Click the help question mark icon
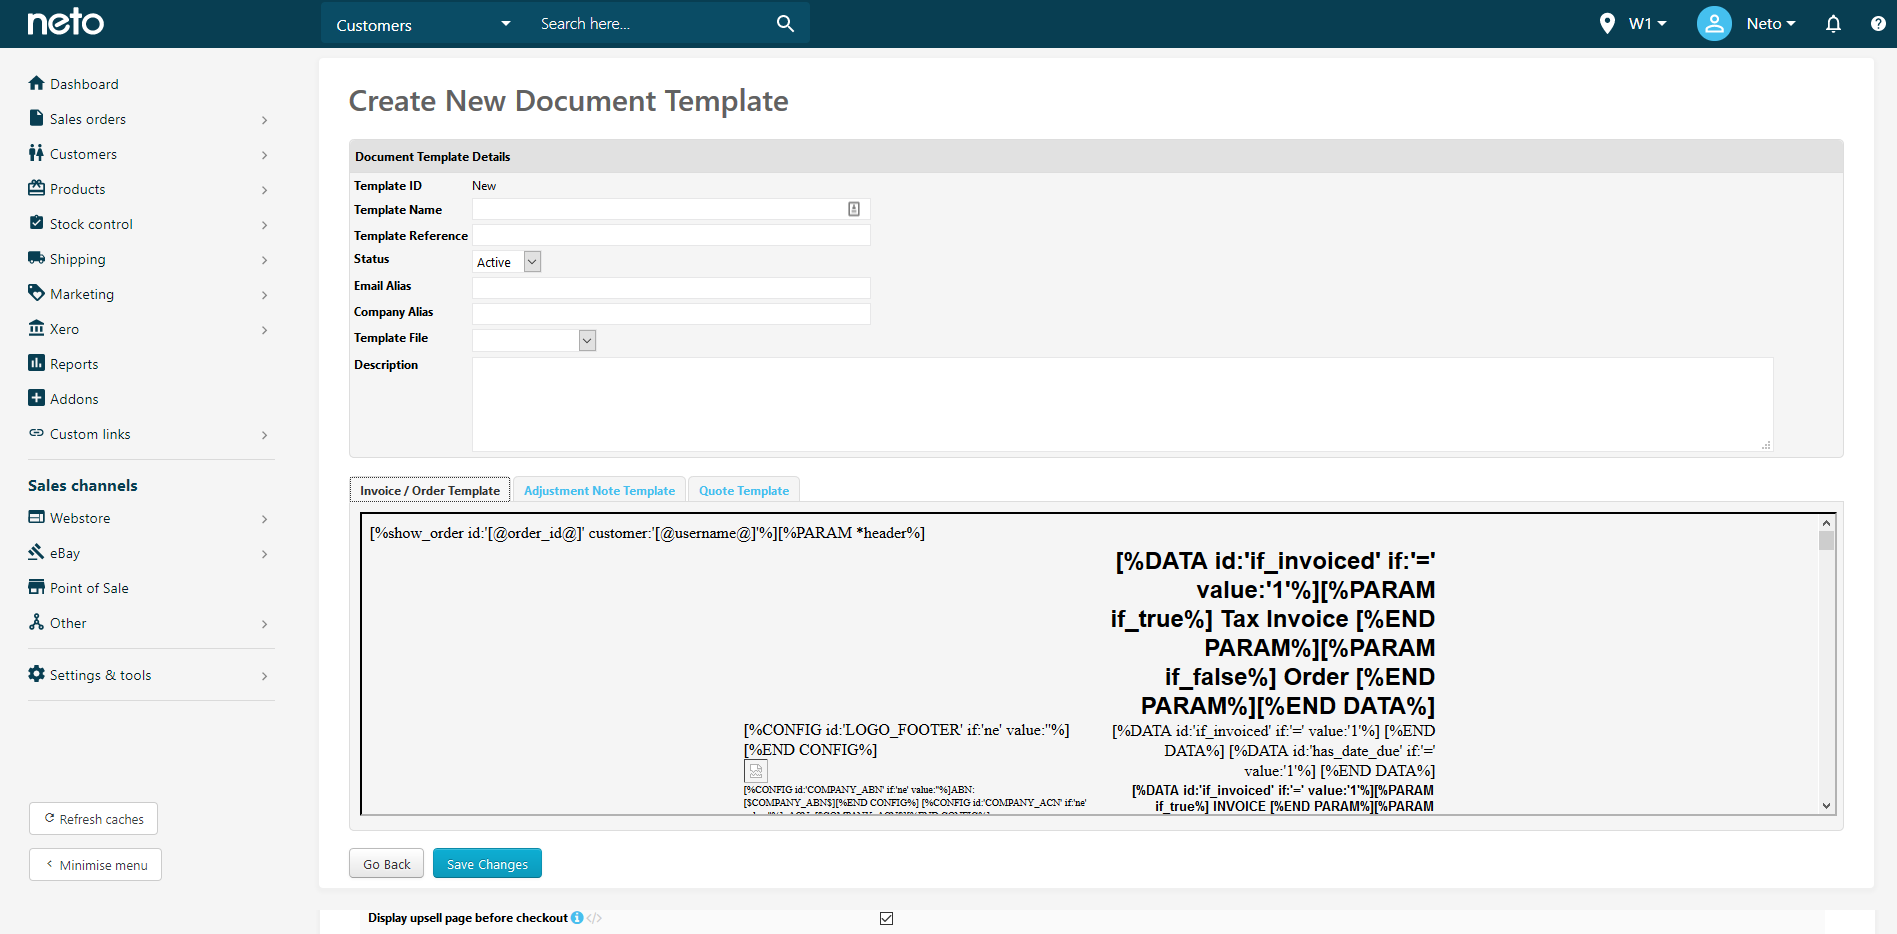Screen dimensions: 1897x934 coord(1877,24)
